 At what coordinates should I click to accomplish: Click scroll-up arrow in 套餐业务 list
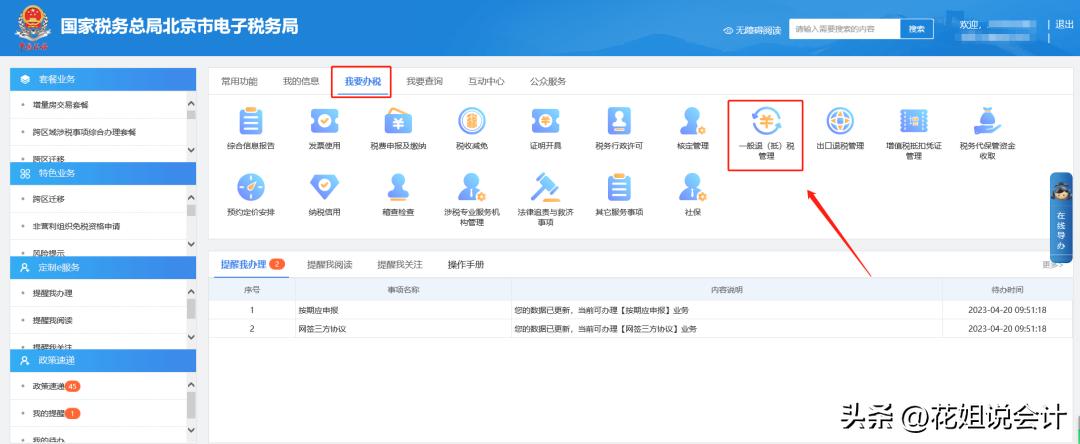point(191,103)
